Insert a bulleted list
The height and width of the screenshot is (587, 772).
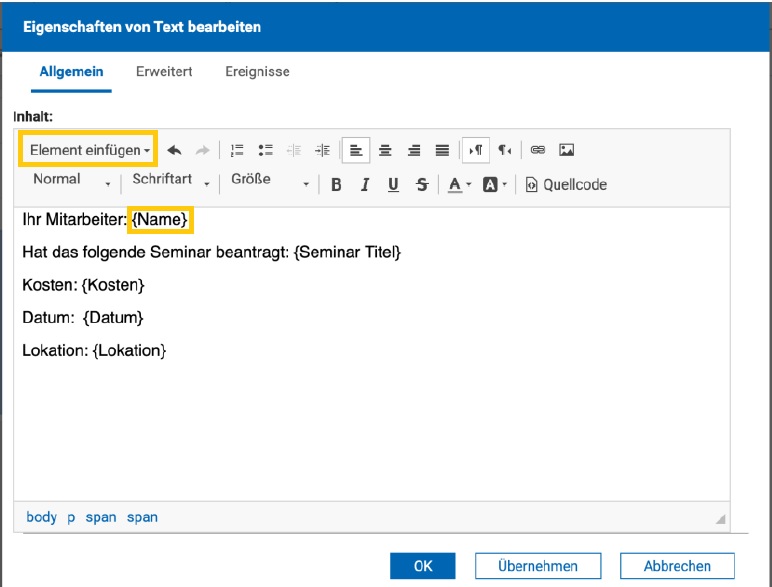click(x=266, y=150)
